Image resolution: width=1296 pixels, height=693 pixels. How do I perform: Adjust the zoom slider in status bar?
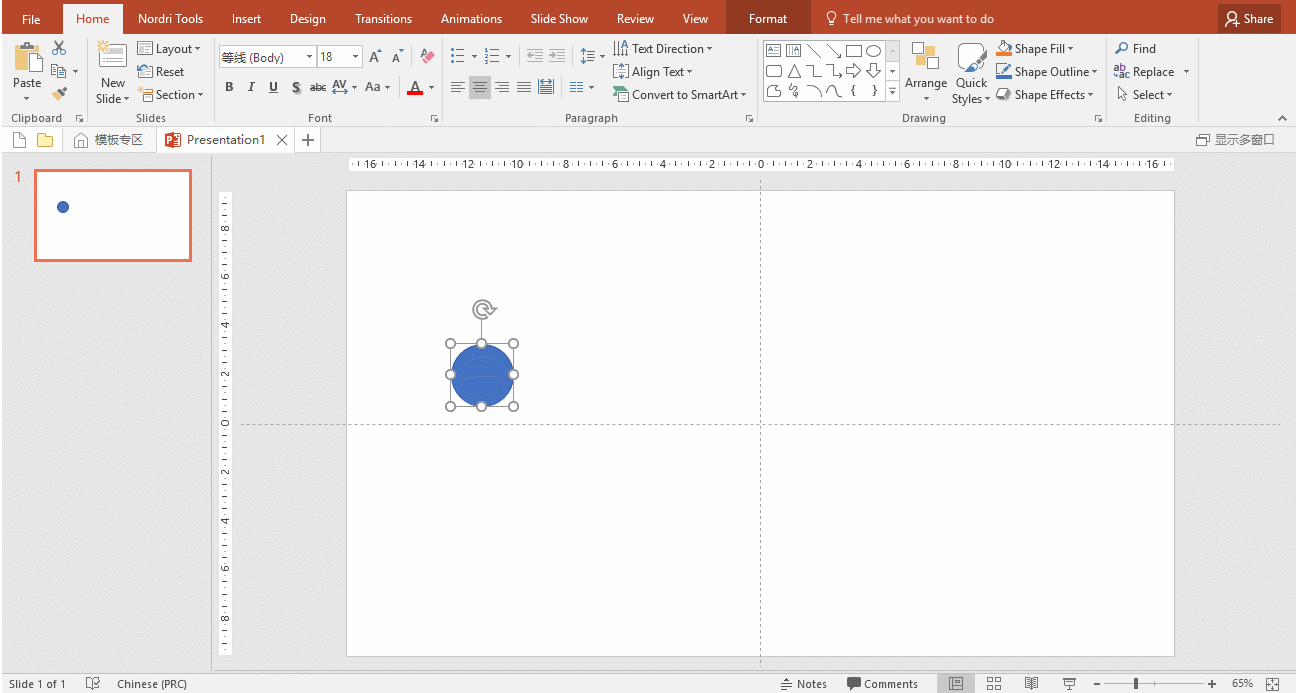(1136, 684)
